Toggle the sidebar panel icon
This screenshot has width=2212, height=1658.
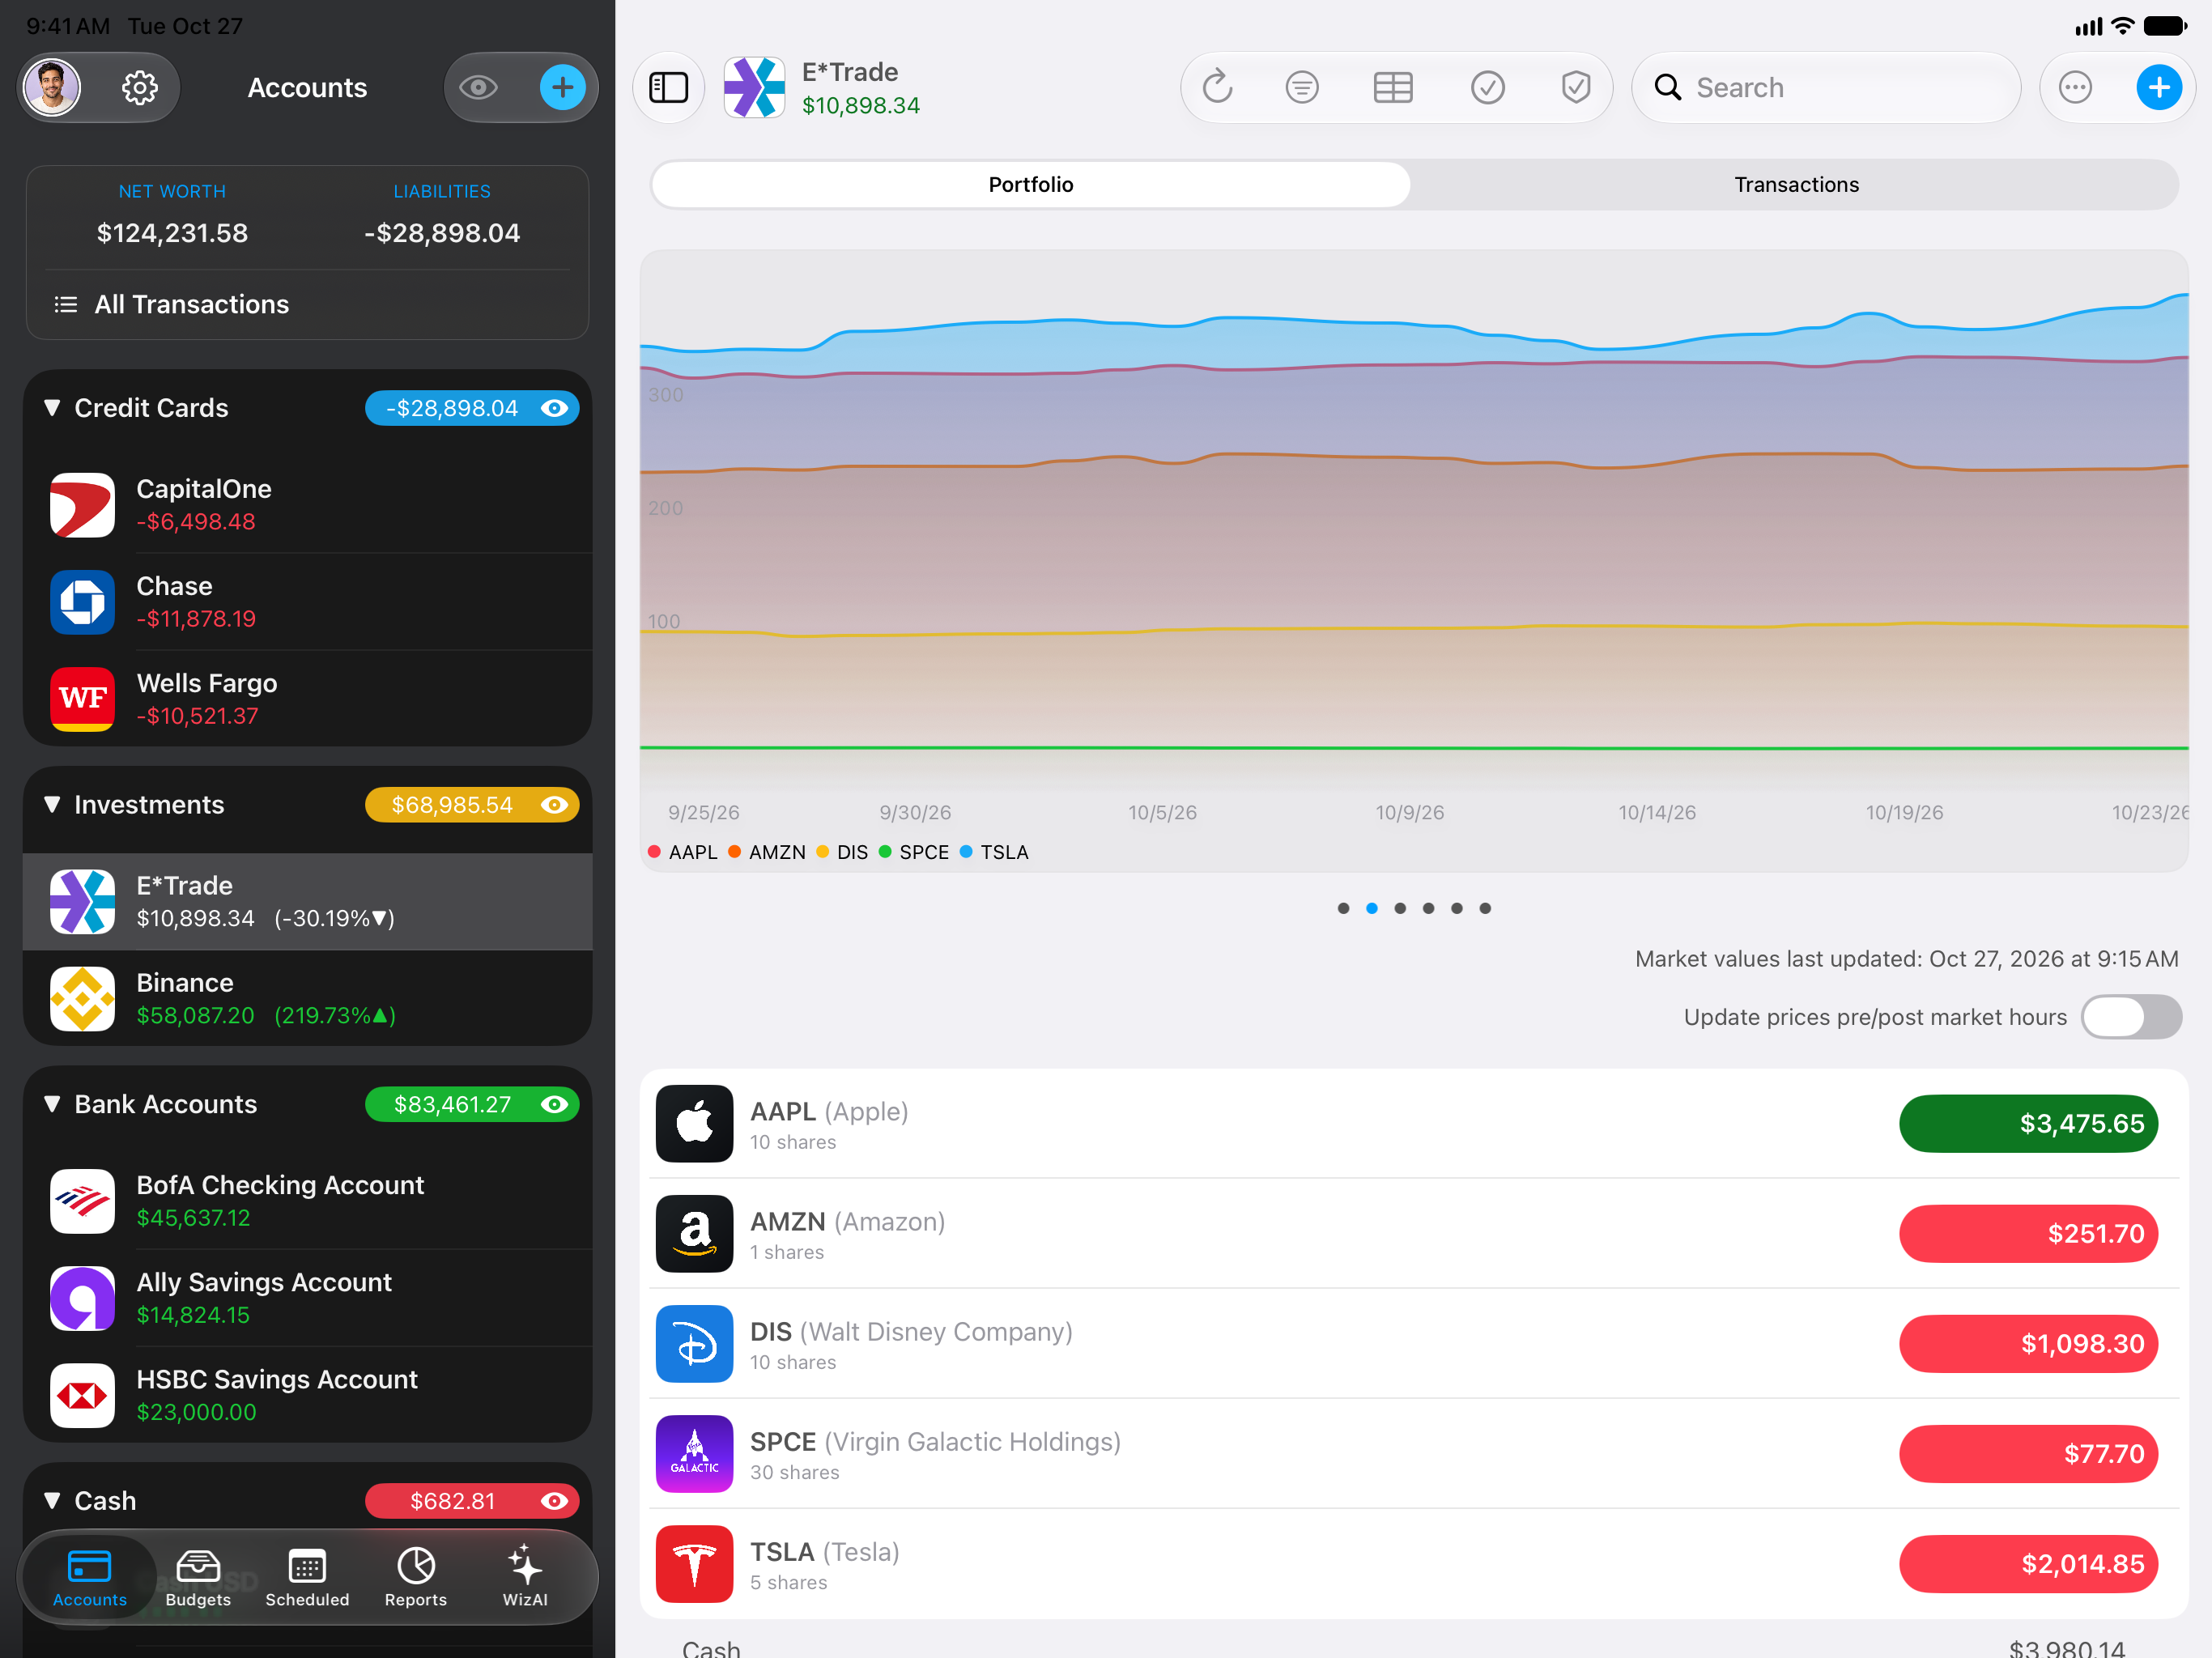[x=669, y=88]
